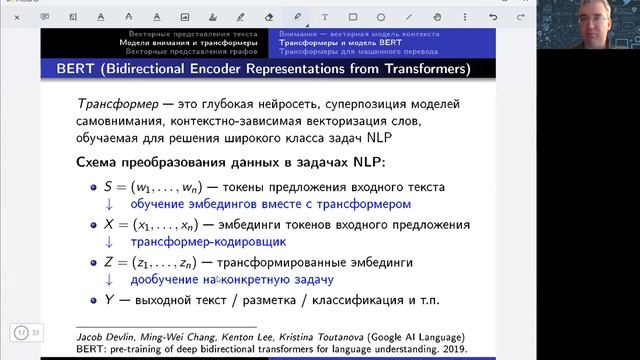This screenshot has width=640, height=360.
Task: Click the line 'эмбединги токенов входного предложения'
Action: coord(344,225)
